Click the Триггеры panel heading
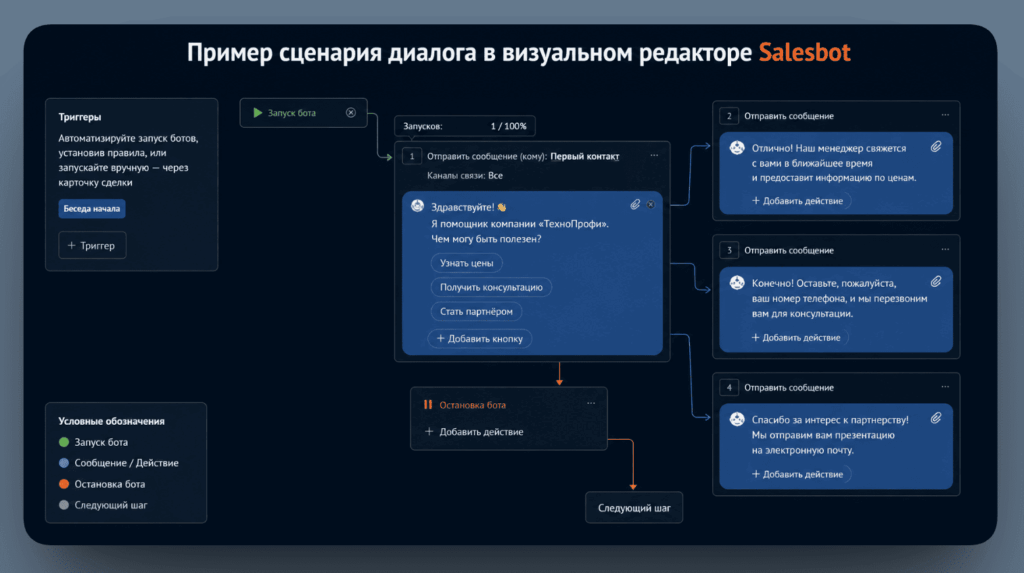The width and height of the screenshot is (1024, 573). click(80, 117)
